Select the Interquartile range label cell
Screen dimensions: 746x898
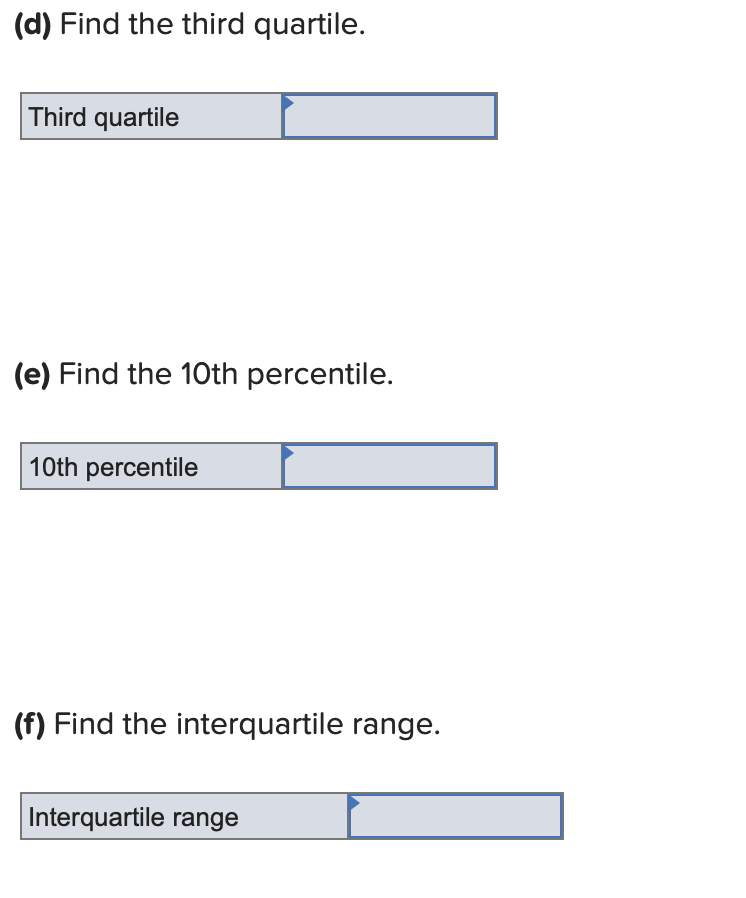pyautogui.click(x=183, y=817)
